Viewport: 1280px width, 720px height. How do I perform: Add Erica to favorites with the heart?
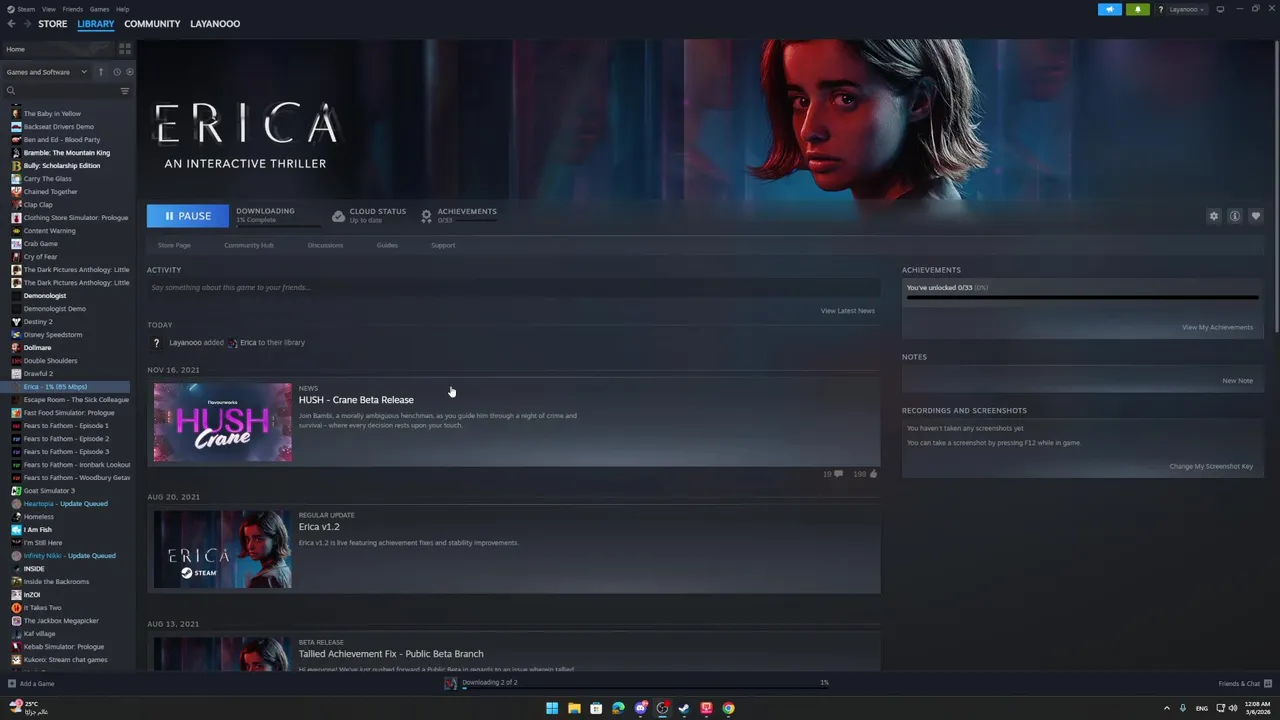(1256, 216)
